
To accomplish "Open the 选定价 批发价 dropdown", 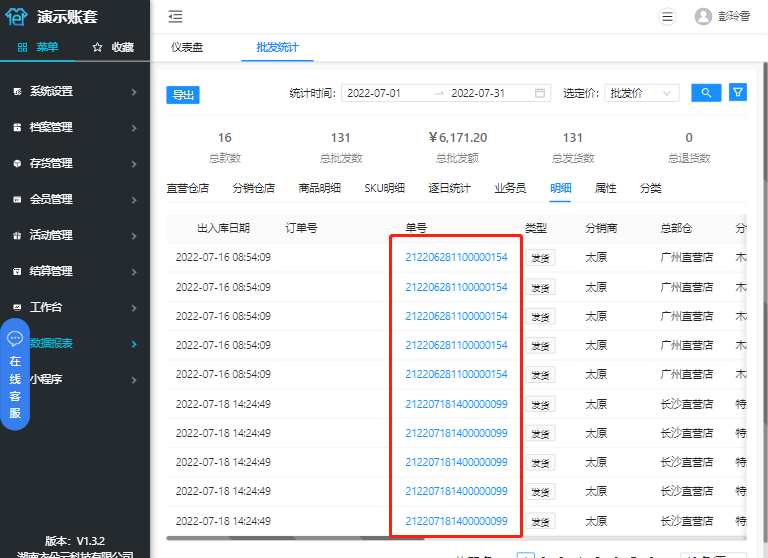I will pyautogui.click(x=642, y=93).
